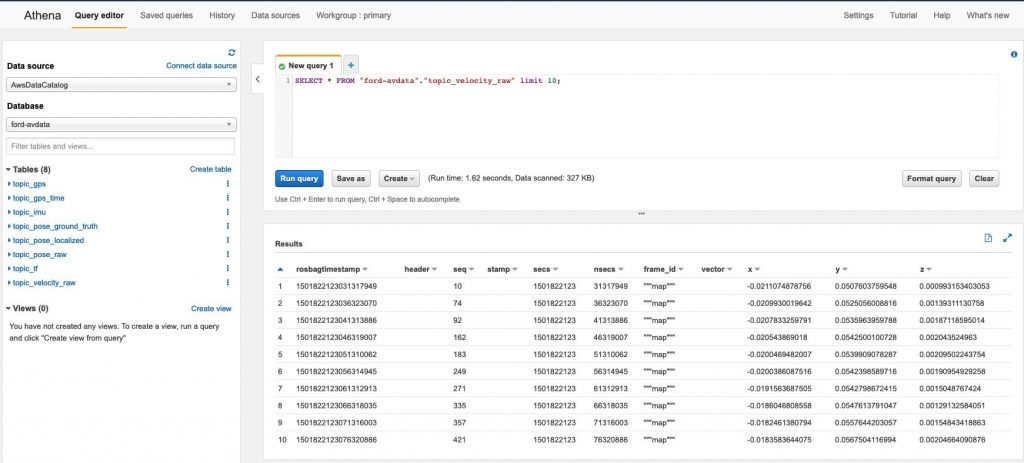Open the Database dropdown ford-avdata
1024x463 pixels.
121,124
